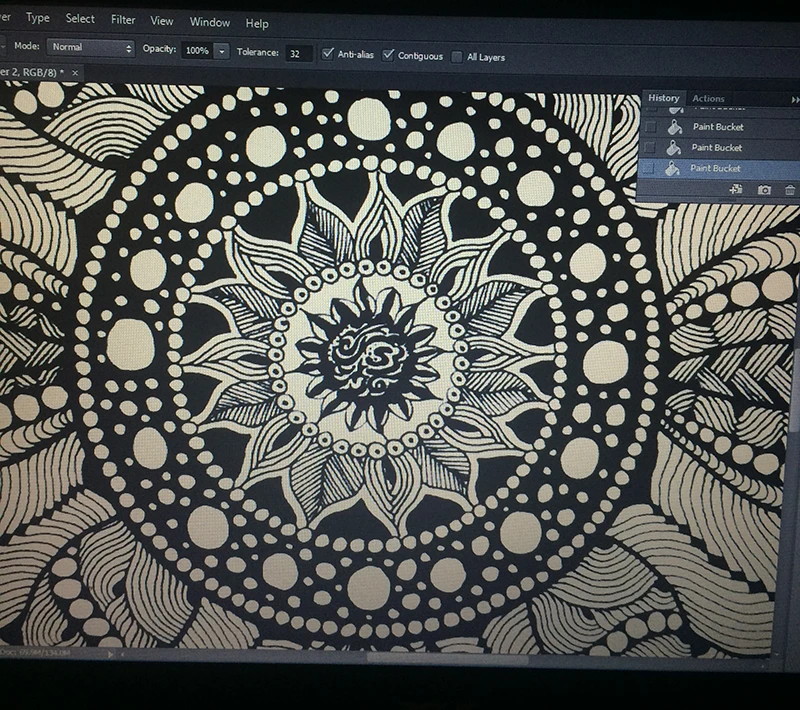The image size is (800, 710).
Task: Set history brush source on last Paint Bucket state
Action: point(648,168)
